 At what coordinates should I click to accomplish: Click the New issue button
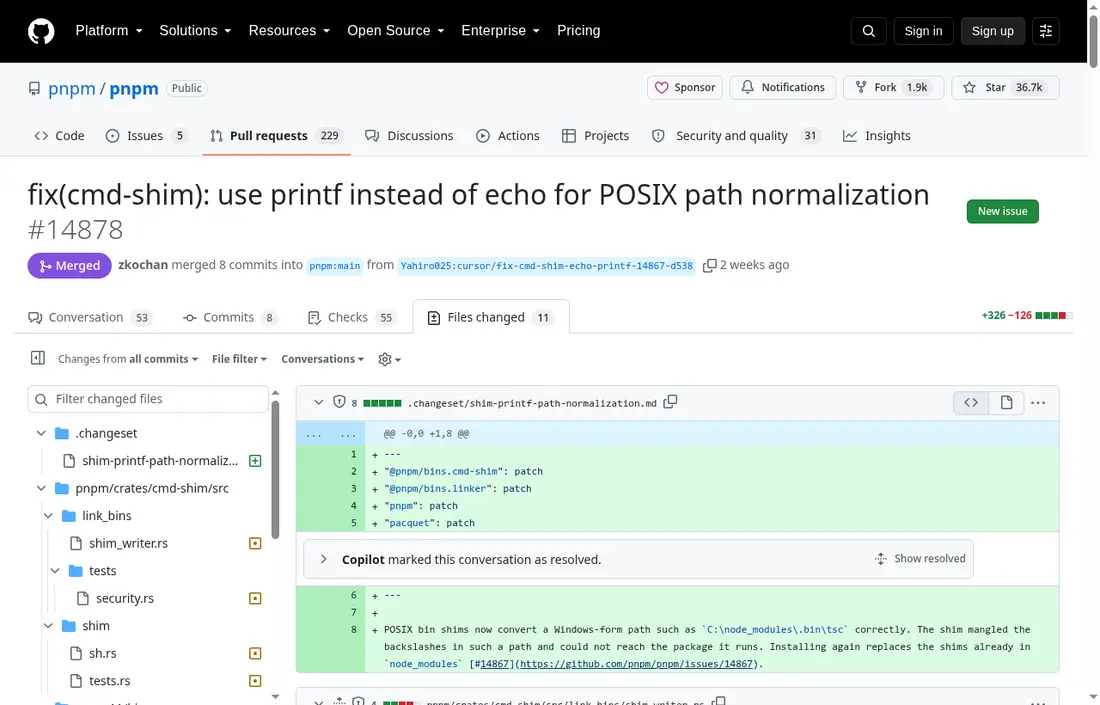coord(1002,211)
